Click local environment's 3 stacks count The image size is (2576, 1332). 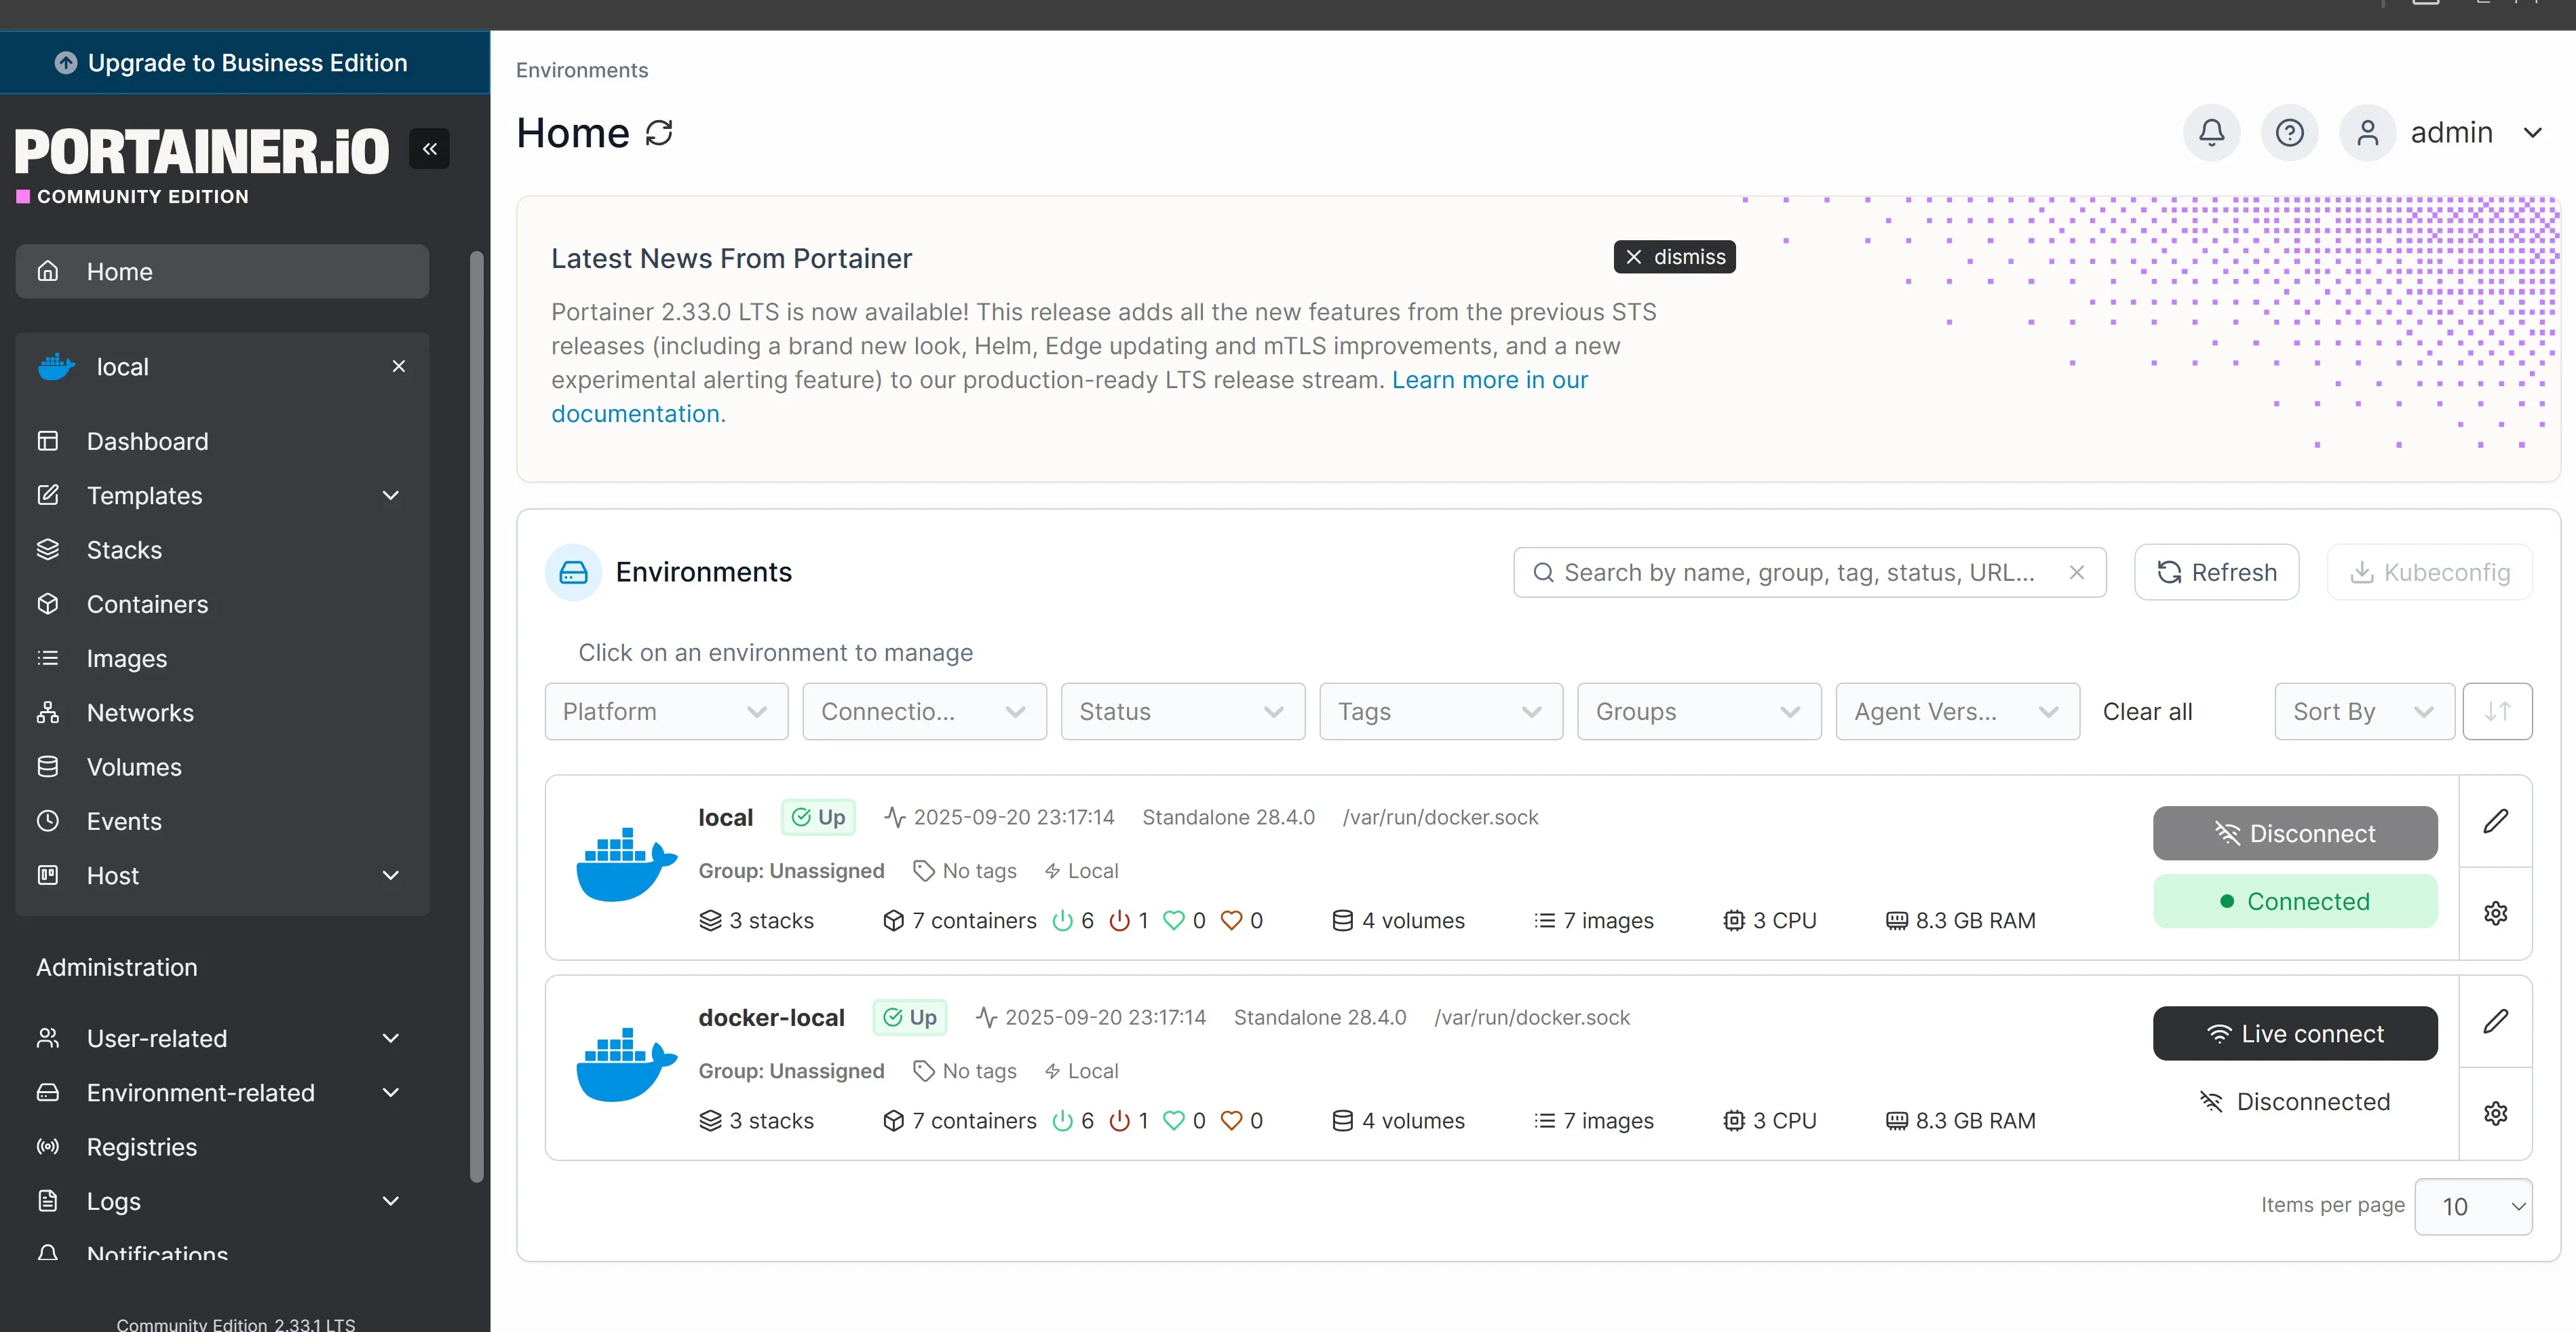tap(756, 920)
